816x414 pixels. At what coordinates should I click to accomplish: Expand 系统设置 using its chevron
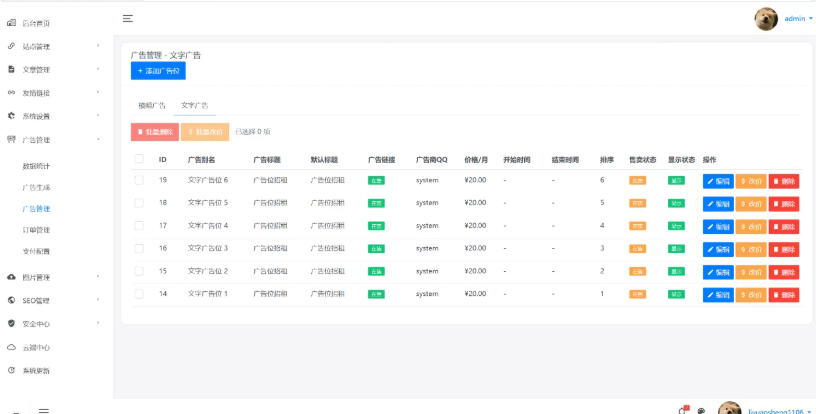(x=98, y=115)
